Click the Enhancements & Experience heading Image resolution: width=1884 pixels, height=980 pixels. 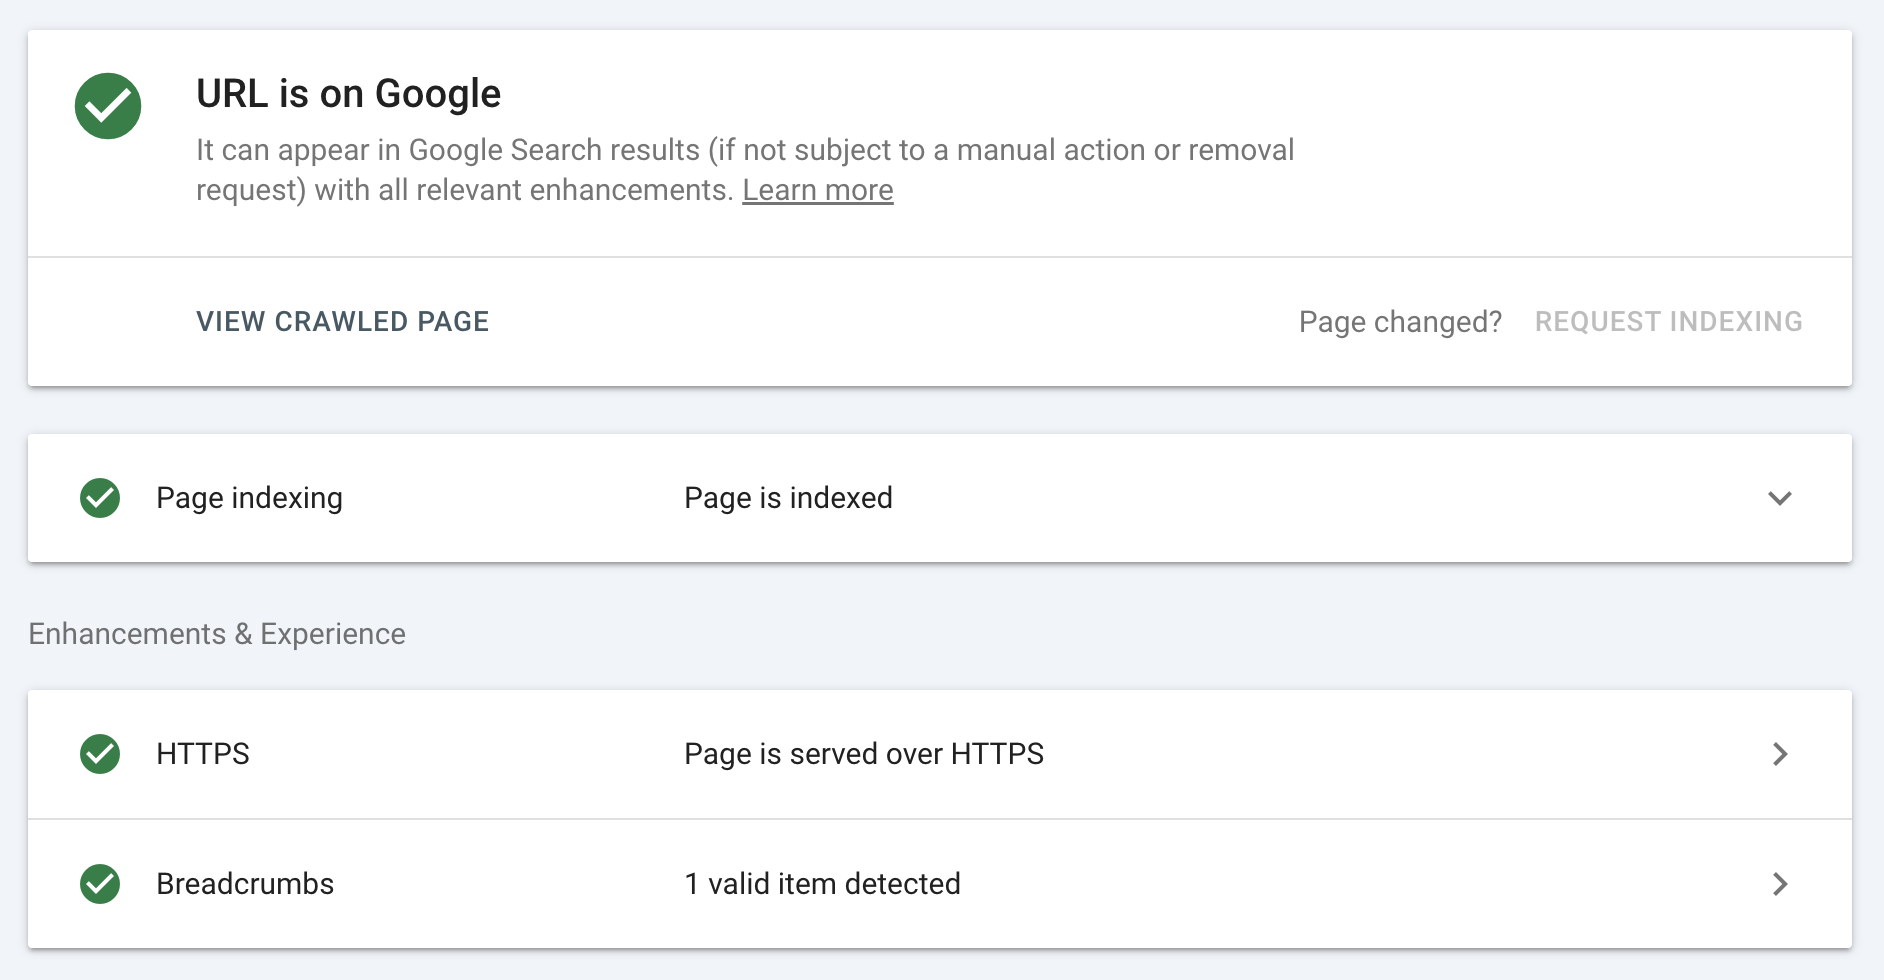point(217,634)
